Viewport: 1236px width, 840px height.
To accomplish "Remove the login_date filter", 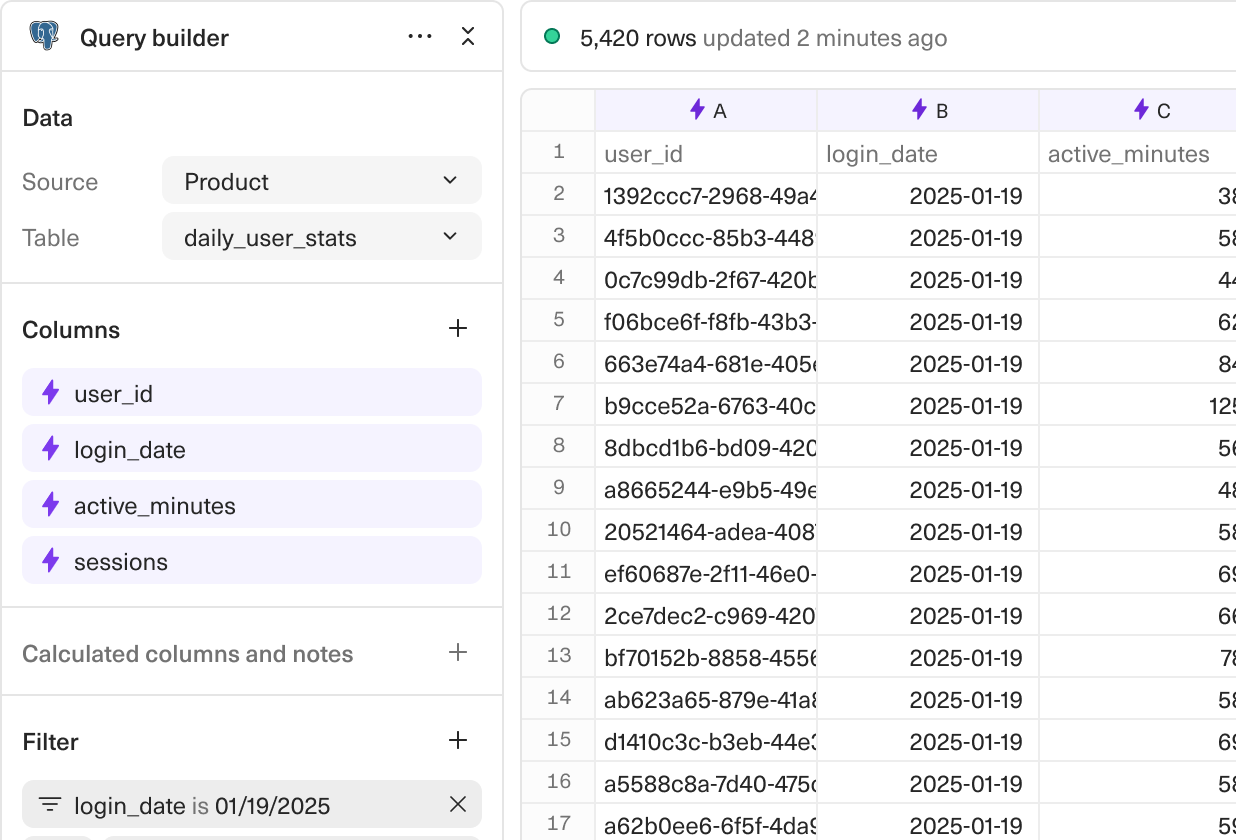I will pos(458,804).
